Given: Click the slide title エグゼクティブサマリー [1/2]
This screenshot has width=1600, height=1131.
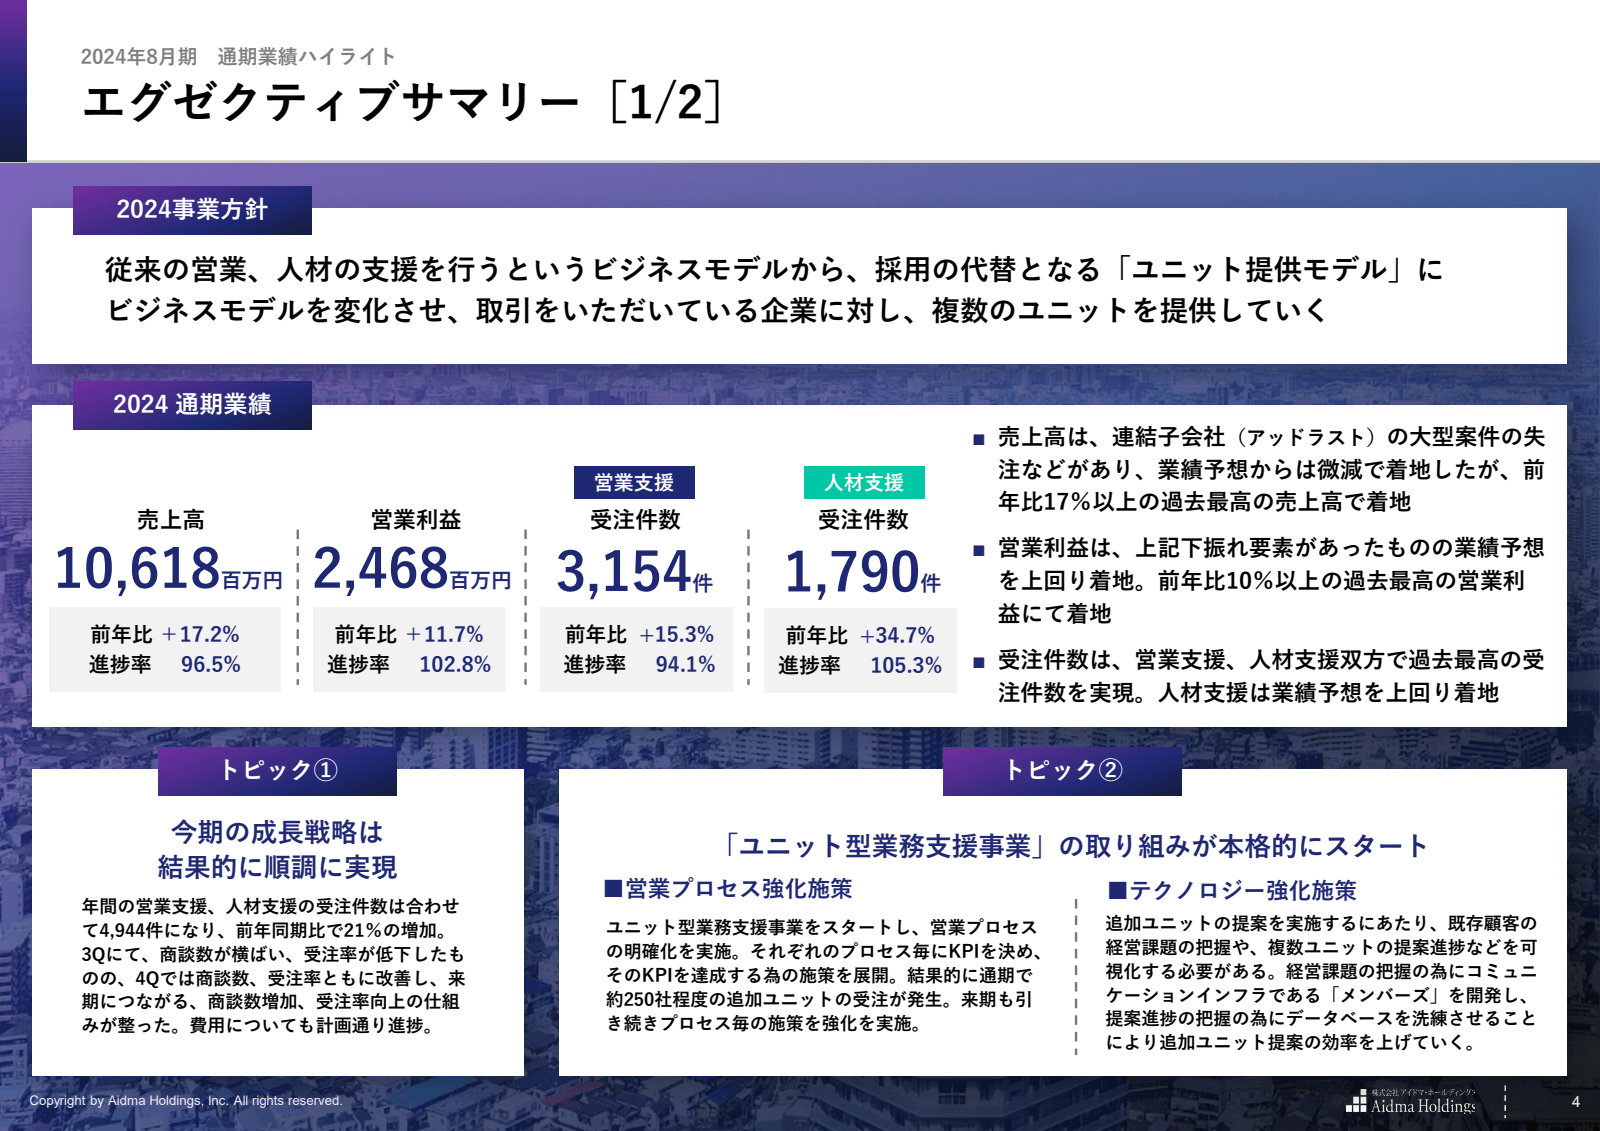Looking at the screenshot, I should pos(402,102).
